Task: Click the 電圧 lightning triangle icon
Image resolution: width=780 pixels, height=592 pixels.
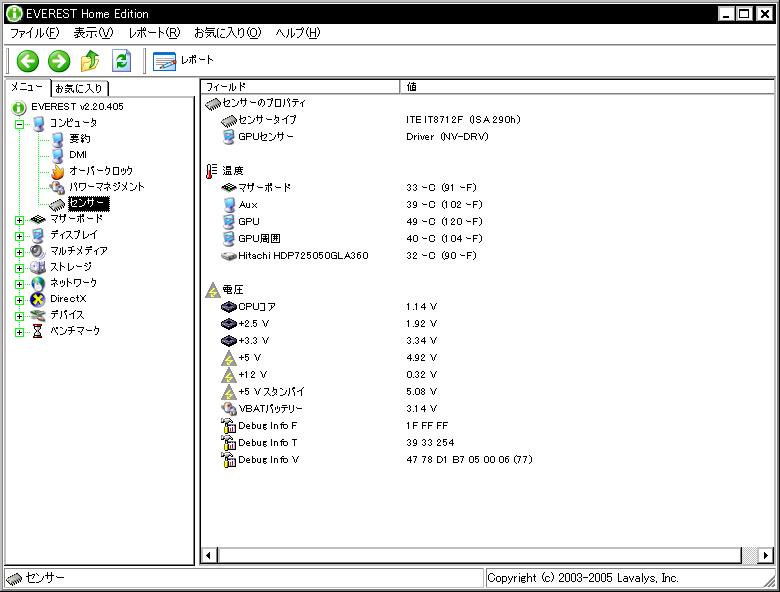Action: click(x=212, y=290)
